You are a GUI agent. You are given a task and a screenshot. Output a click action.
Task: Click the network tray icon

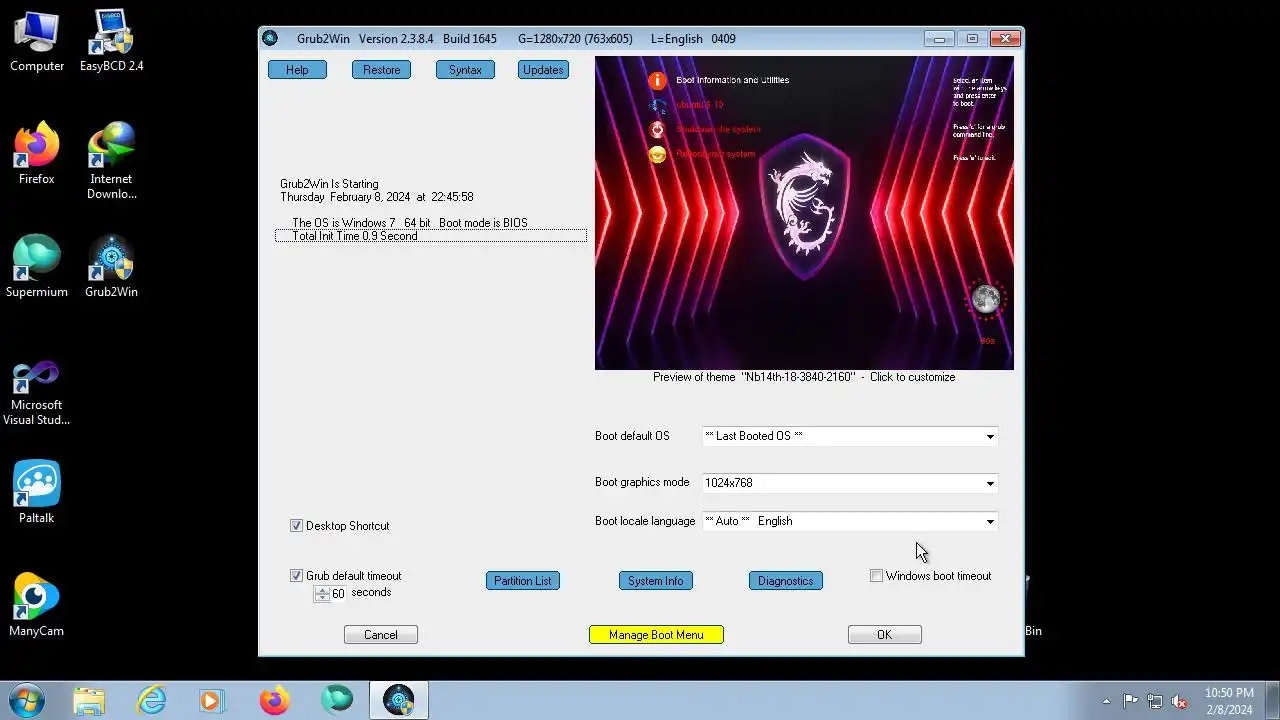1155,701
